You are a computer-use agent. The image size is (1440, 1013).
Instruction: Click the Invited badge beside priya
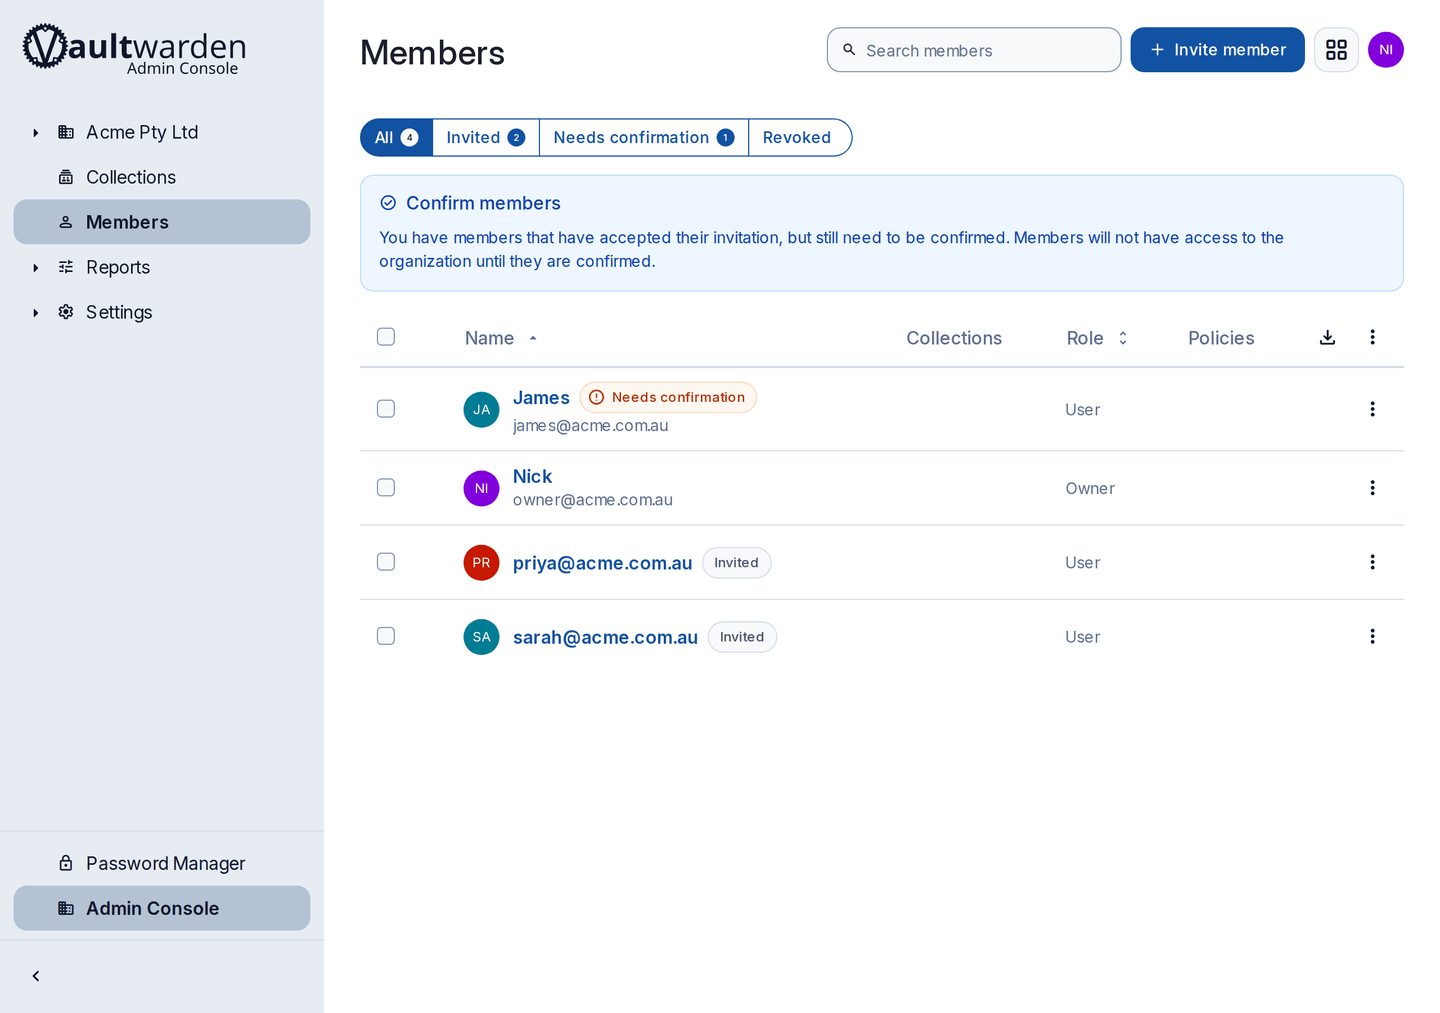coord(736,563)
